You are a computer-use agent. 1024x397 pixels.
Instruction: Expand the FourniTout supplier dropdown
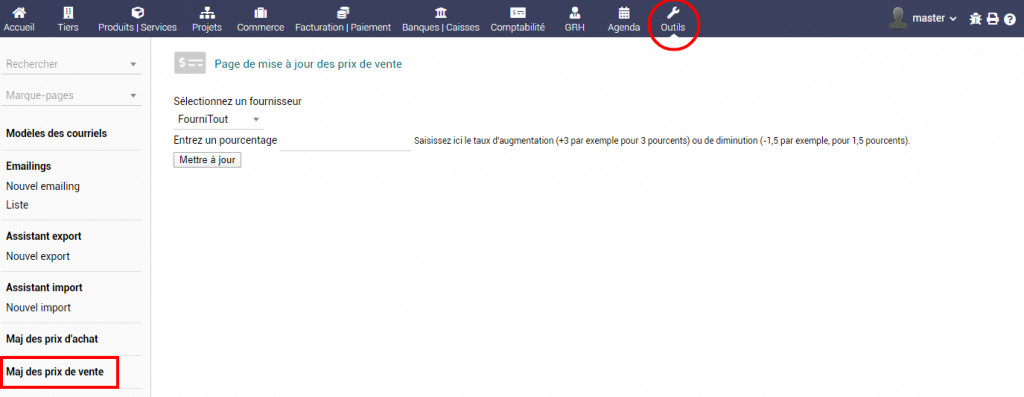(x=218, y=119)
